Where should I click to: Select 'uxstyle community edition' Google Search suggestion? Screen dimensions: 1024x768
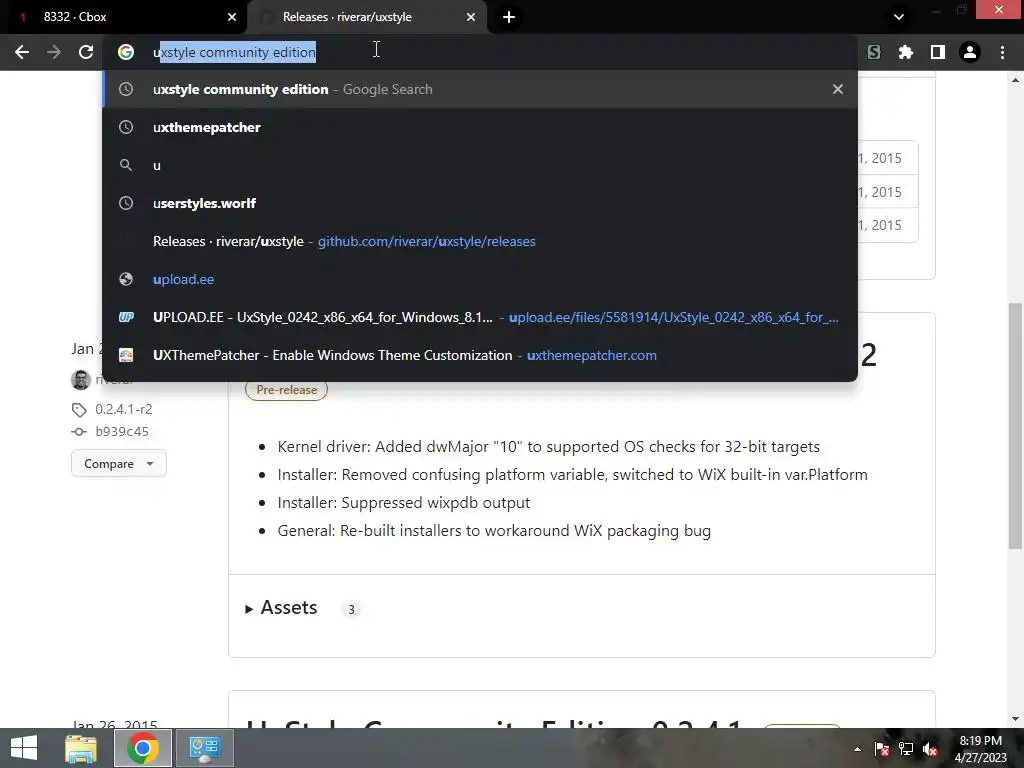pos(480,89)
